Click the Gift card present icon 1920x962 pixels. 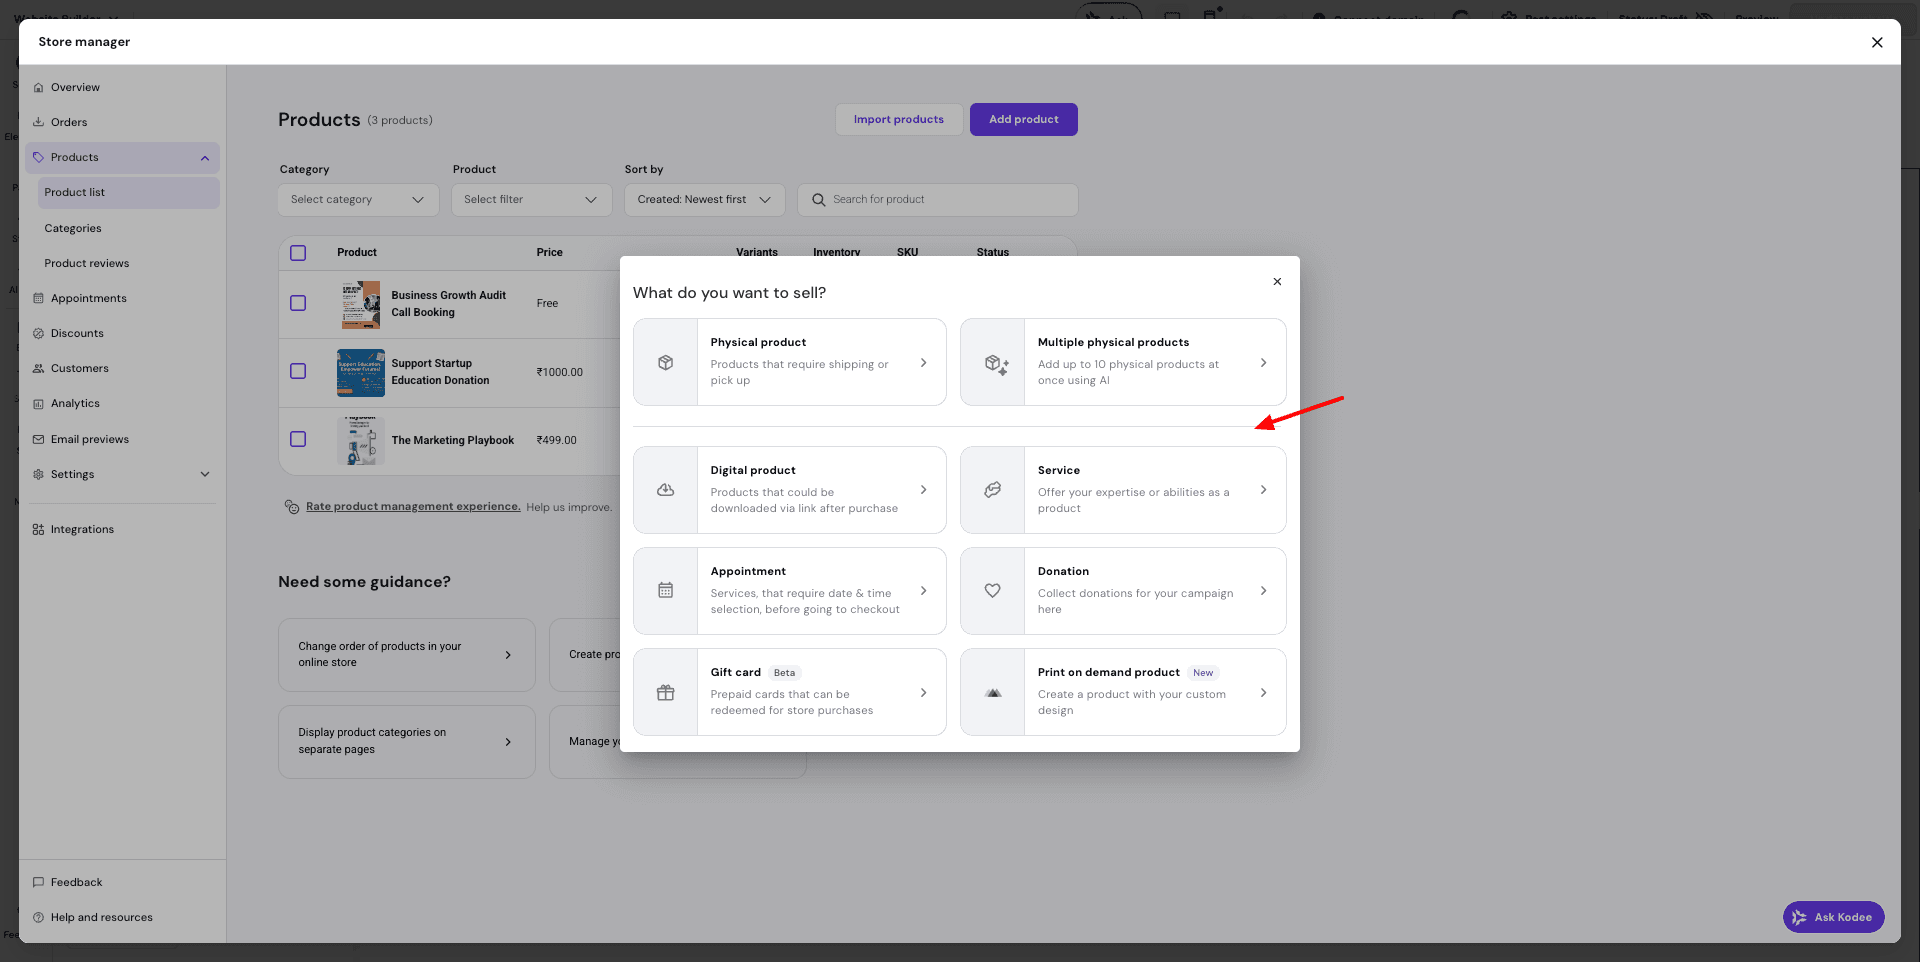pyautogui.click(x=665, y=693)
